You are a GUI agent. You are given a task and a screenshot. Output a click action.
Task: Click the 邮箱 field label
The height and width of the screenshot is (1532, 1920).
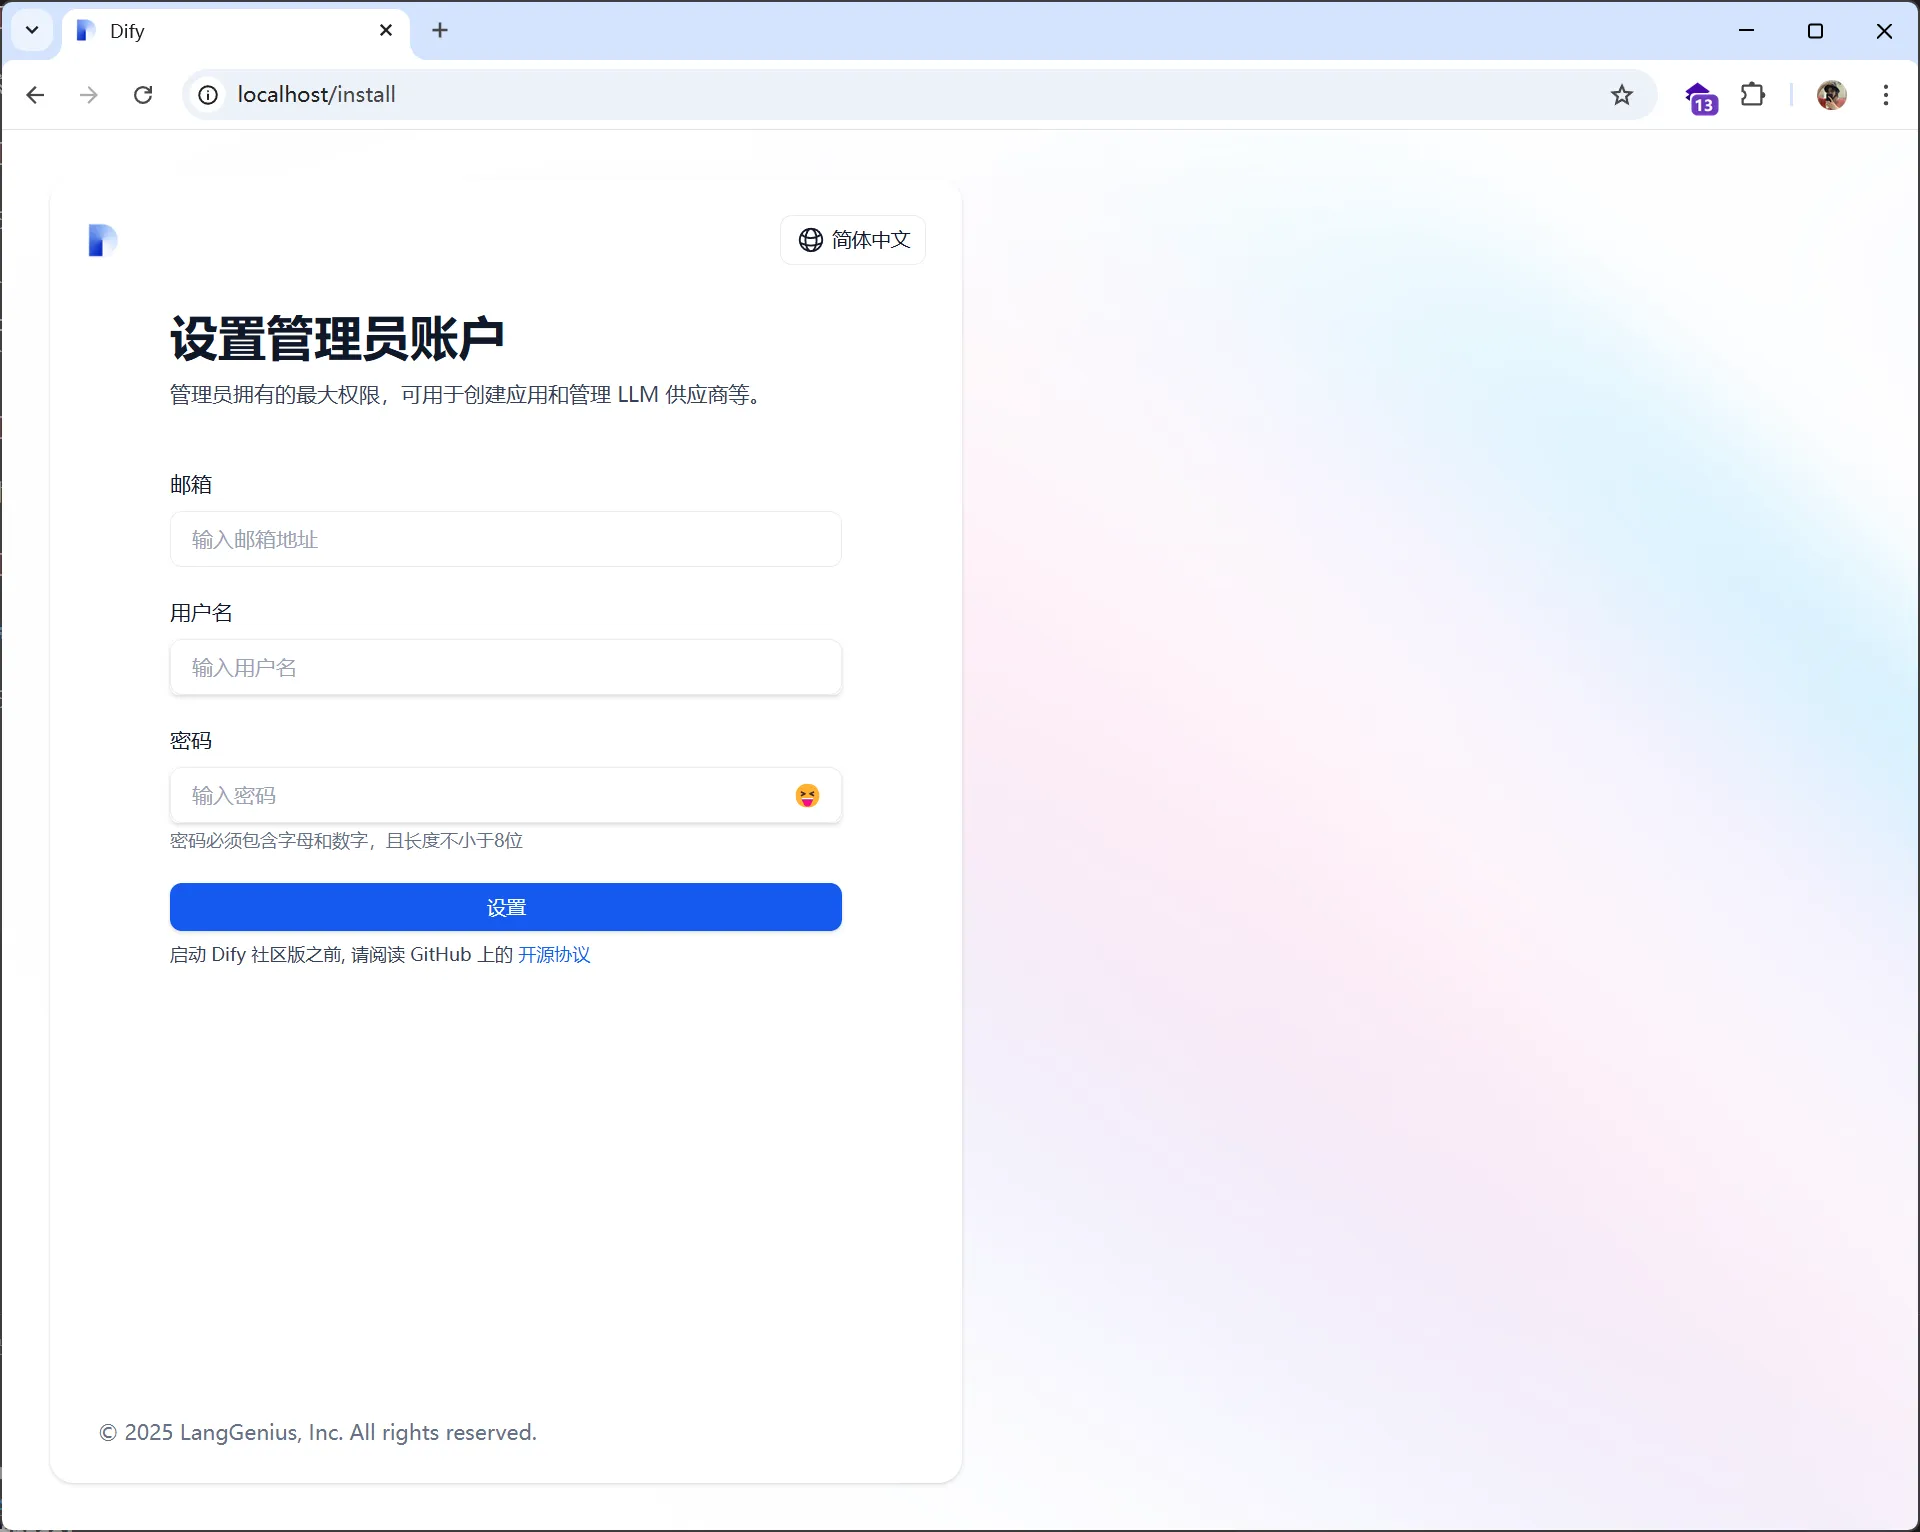click(191, 484)
